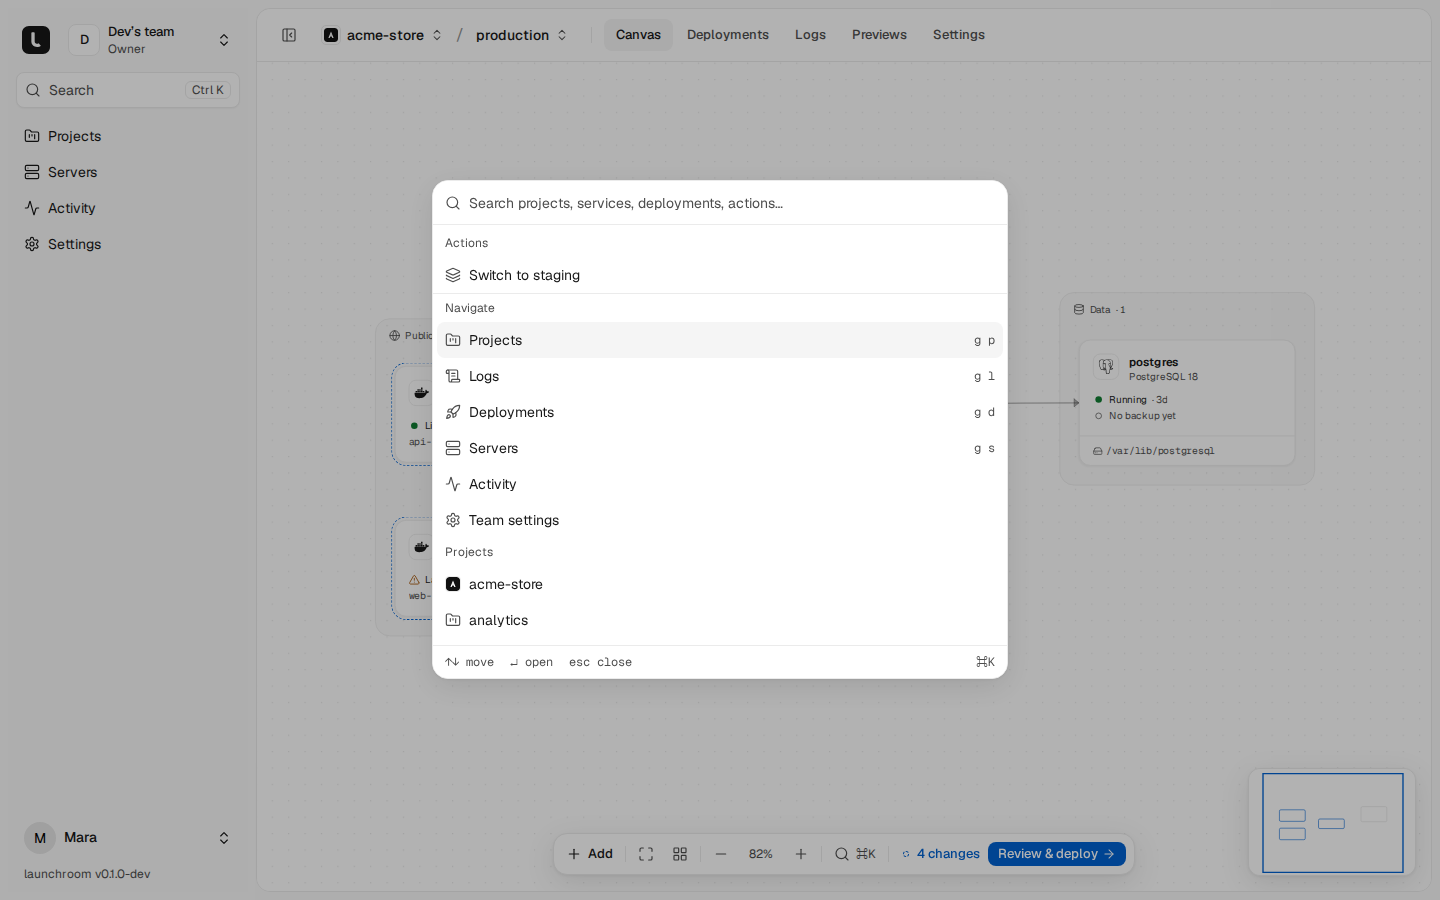
Task: Click the No backup yet status
Action: (1135, 416)
